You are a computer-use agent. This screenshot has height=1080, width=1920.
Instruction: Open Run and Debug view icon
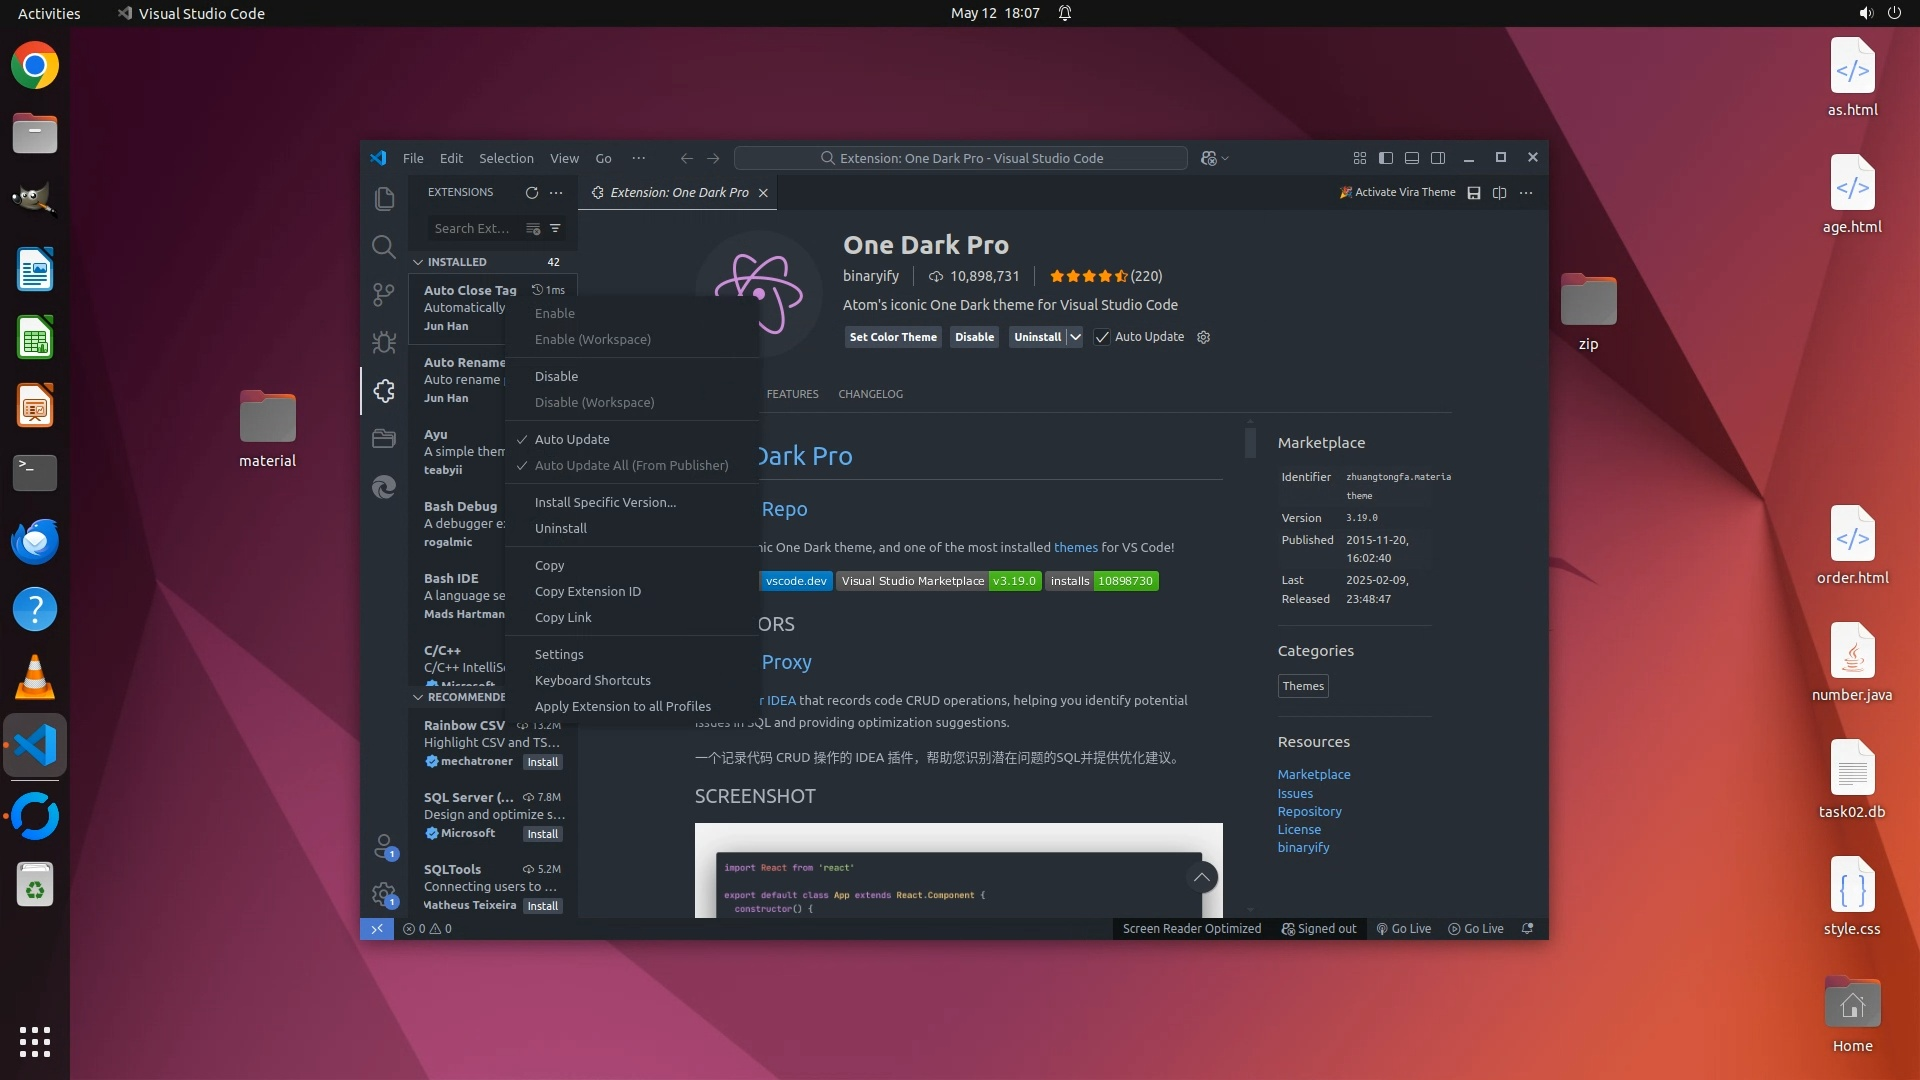click(384, 343)
